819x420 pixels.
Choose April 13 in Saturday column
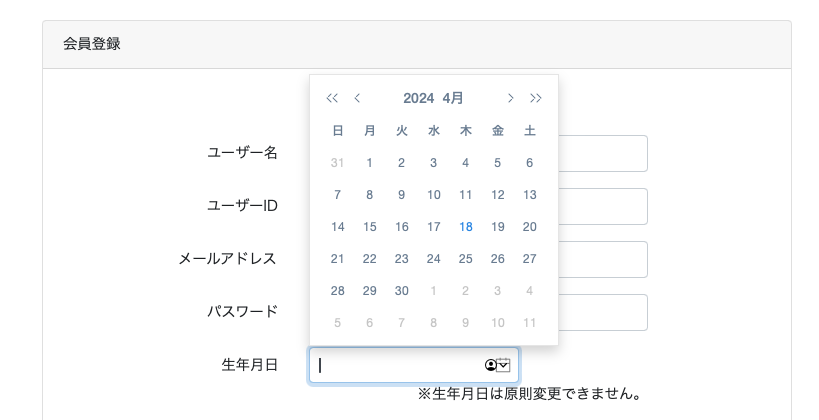pos(529,195)
